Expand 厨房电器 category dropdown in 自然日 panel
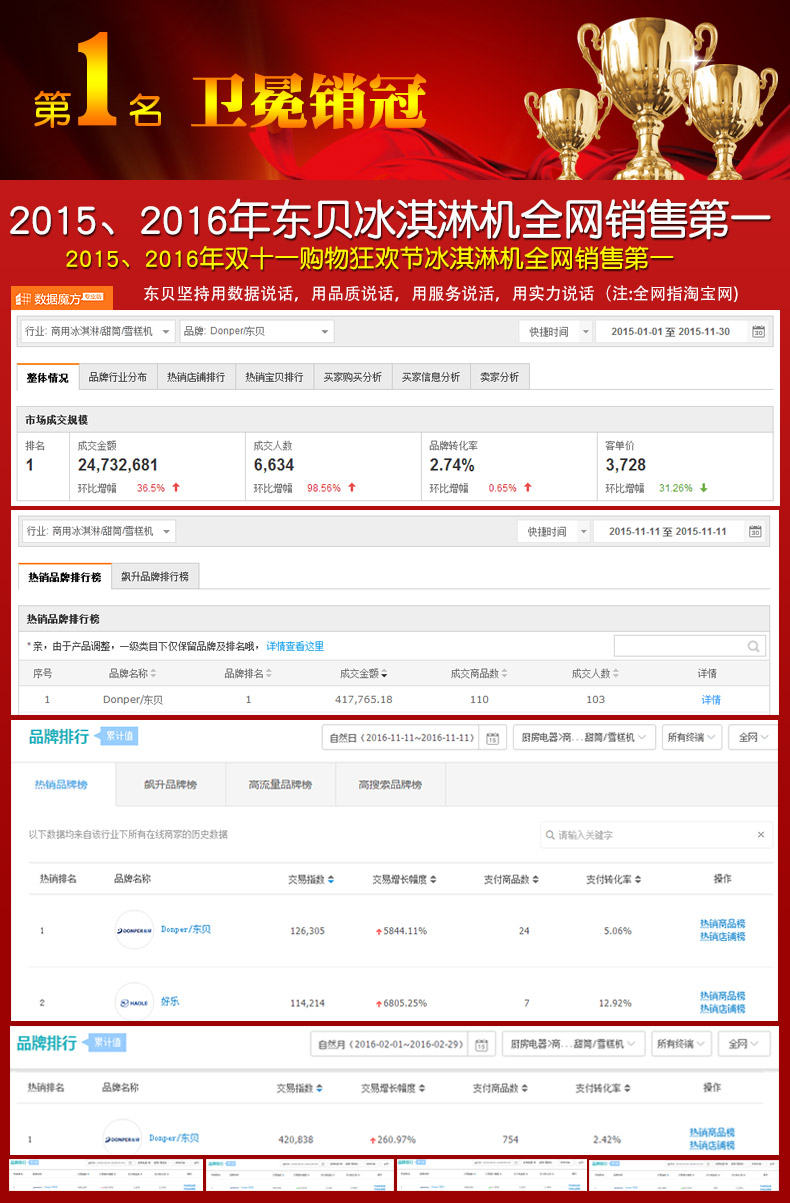This screenshot has height=1203, width=790. [x=585, y=738]
